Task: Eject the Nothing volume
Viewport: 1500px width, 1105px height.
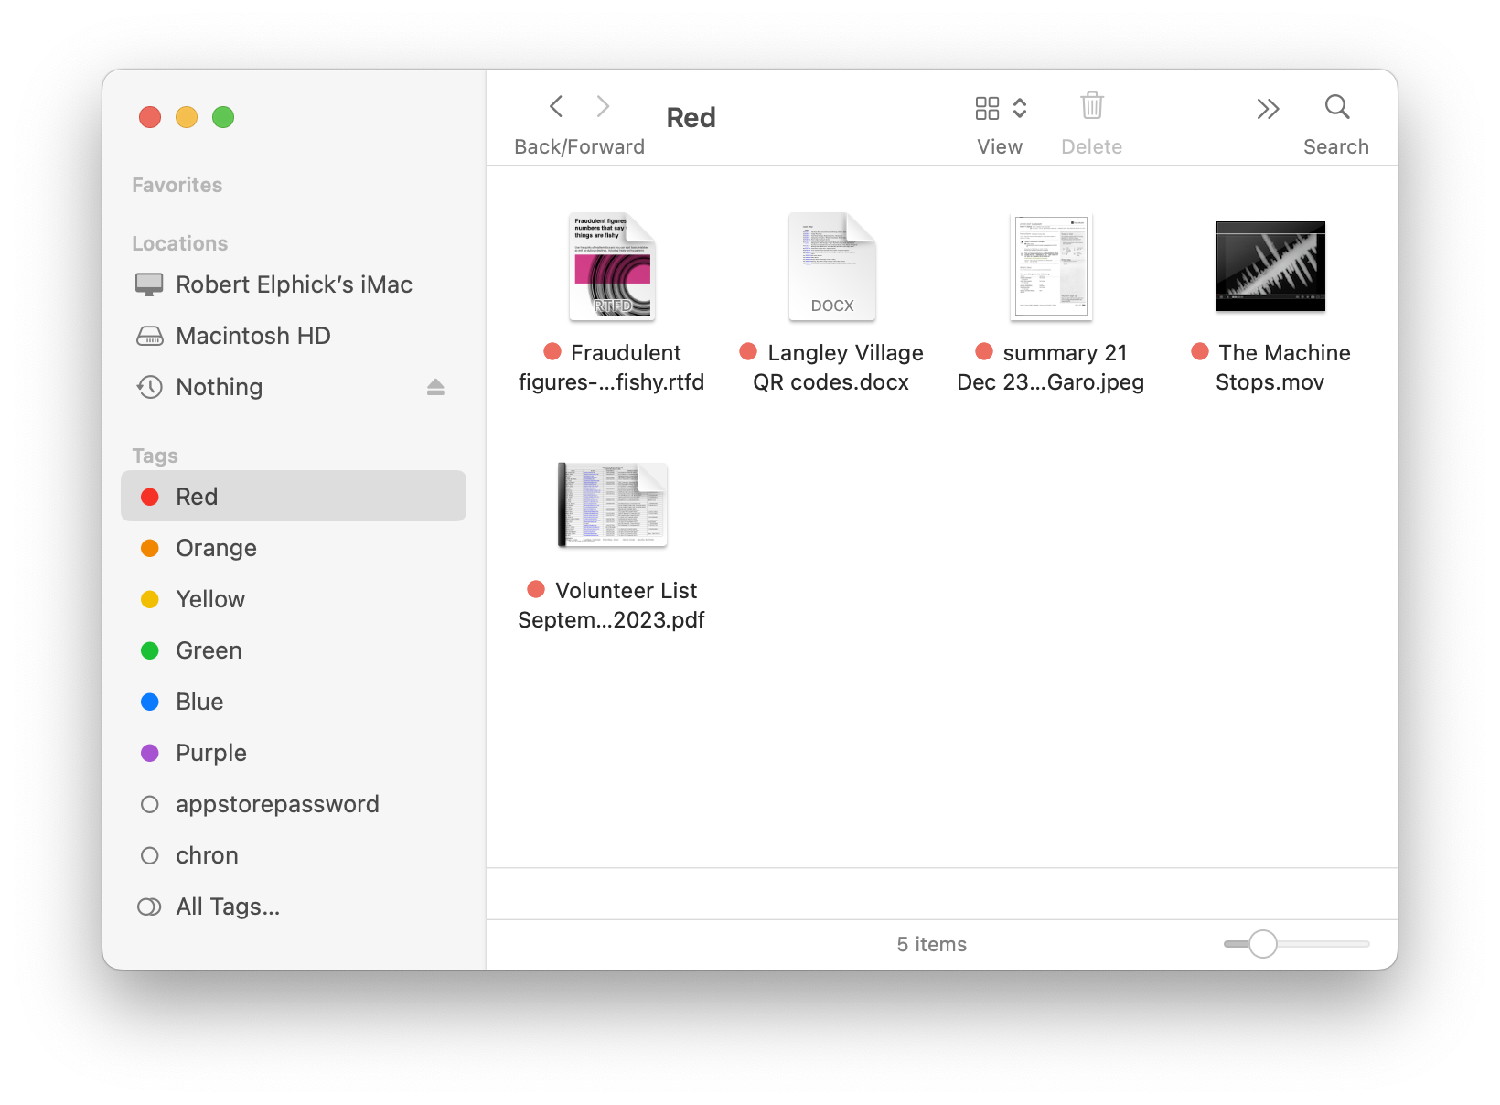Action: [x=436, y=387]
